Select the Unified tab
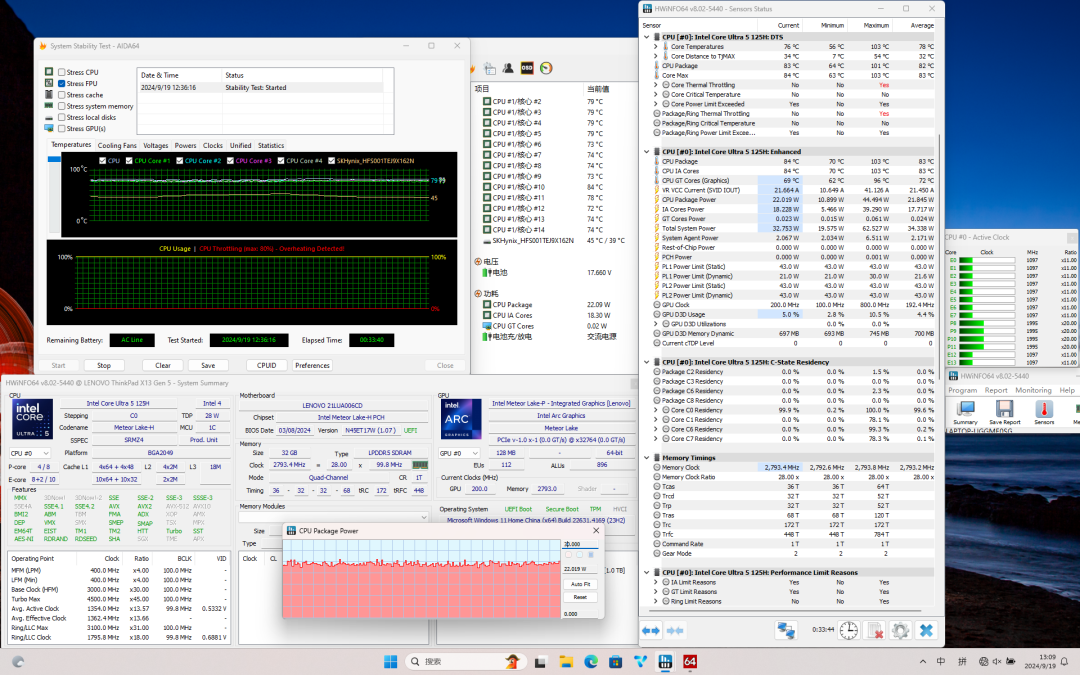Image resolution: width=1080 pixels, height=675 pixels. click(x=240, y=146)
